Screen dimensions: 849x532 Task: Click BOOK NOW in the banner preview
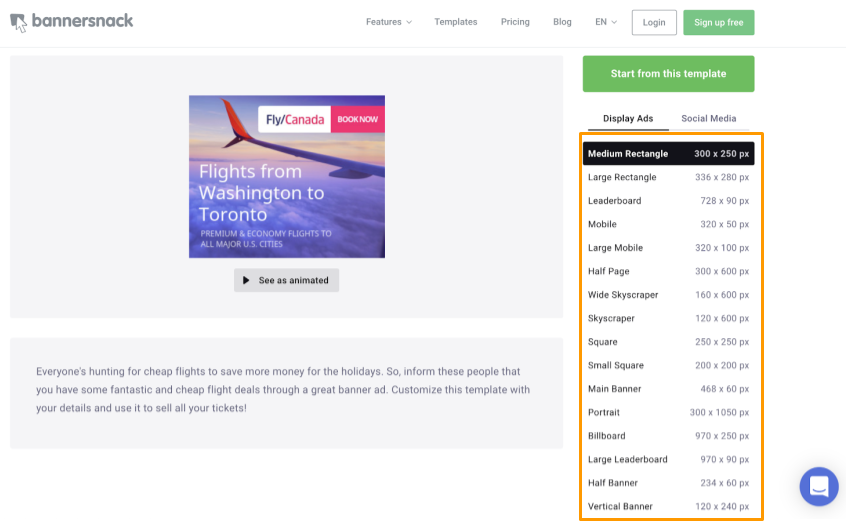[x=357, y=120]
